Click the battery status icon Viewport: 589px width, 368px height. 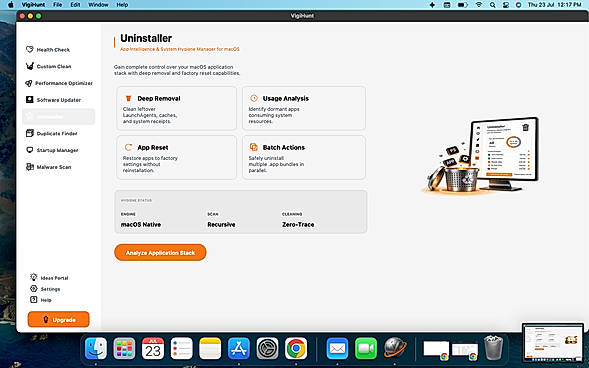pyautogui.click(x=462, y=5)
